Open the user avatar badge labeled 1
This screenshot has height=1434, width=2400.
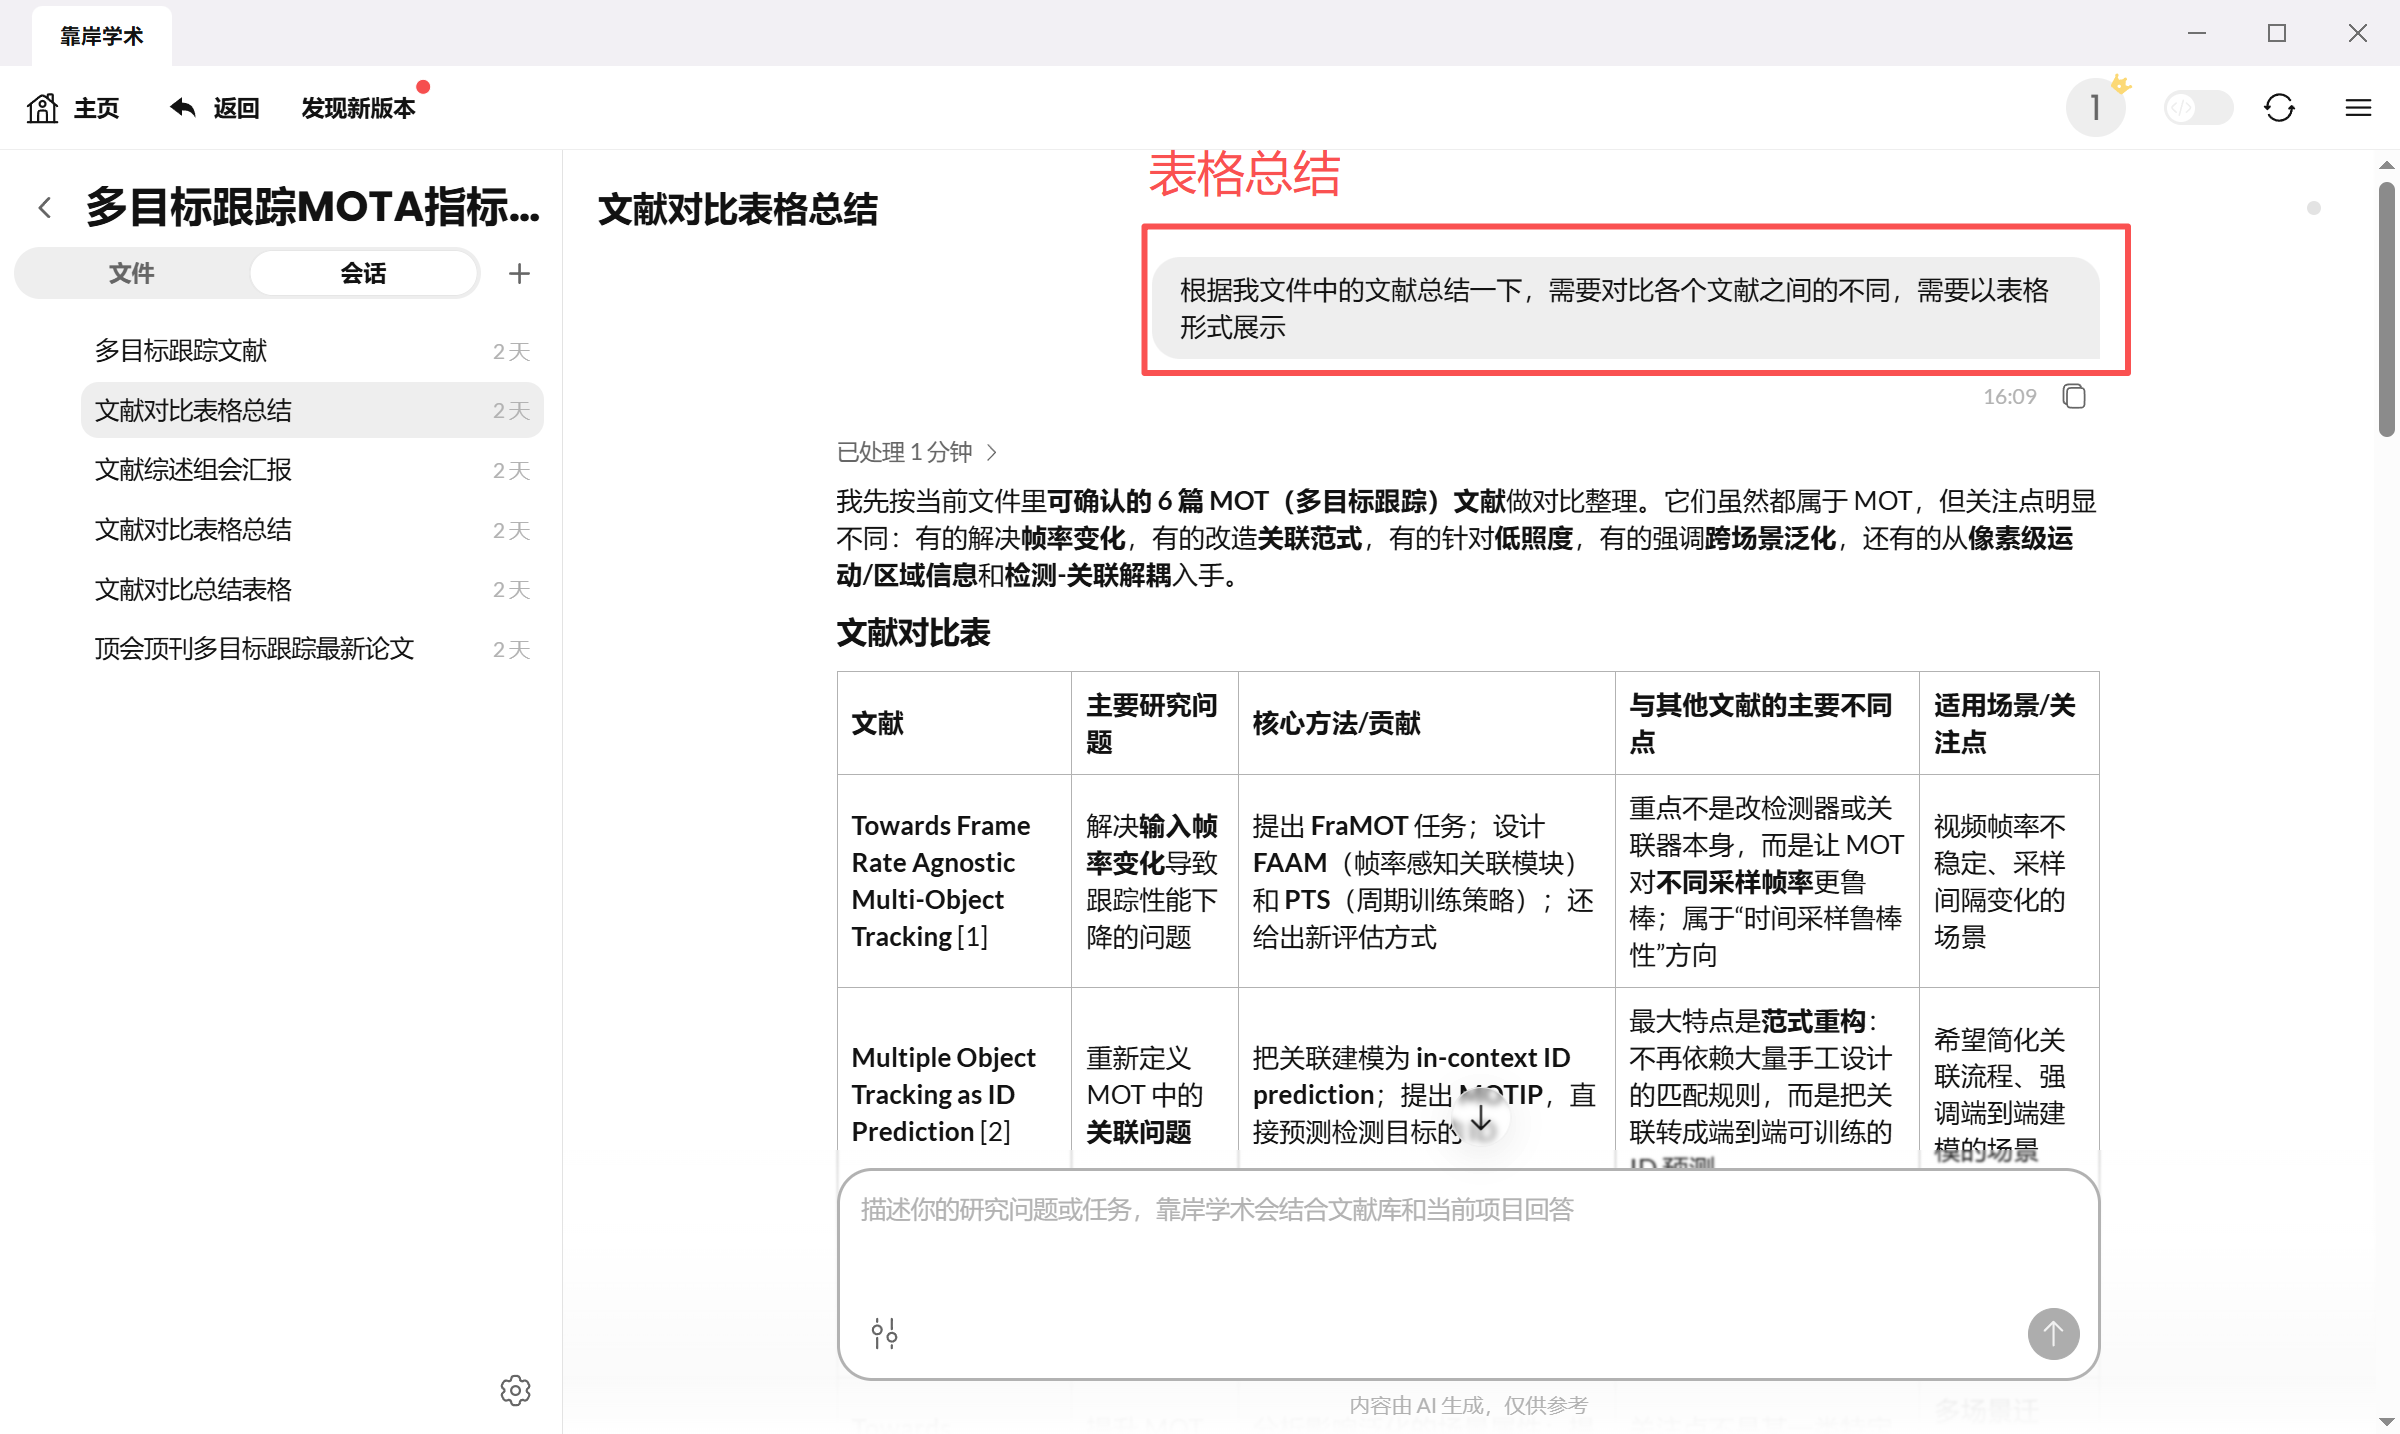[2095, 107]
